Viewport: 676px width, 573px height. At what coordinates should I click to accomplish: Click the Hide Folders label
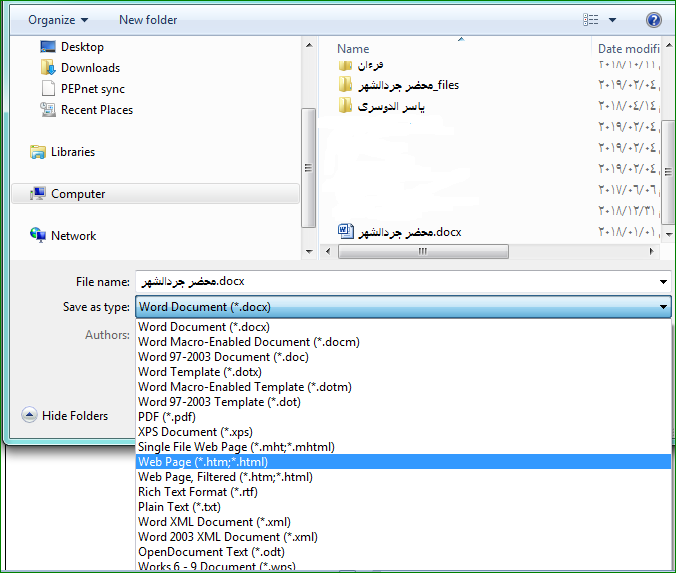tap(75, 416)
